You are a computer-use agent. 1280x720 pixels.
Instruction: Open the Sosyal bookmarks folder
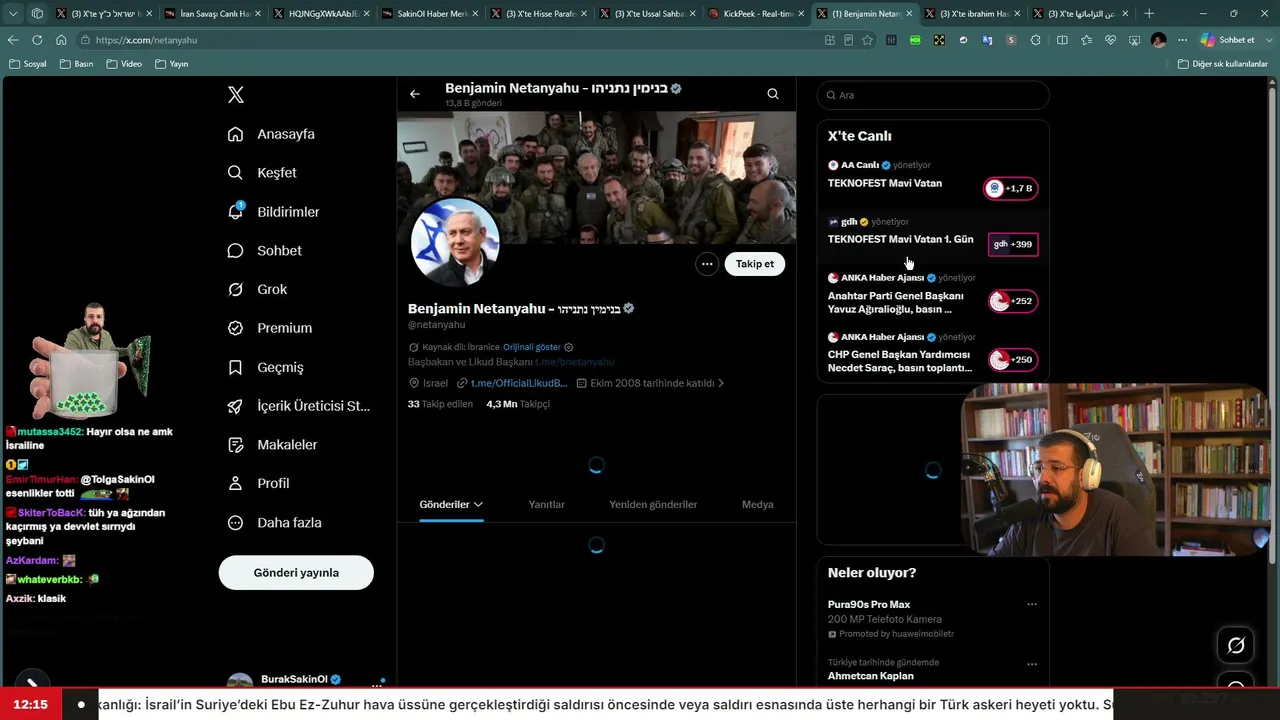(28, 64)
